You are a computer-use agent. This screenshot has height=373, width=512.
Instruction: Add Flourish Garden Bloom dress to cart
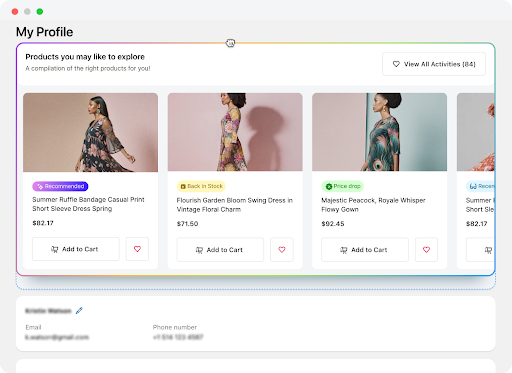pos(220,250)
